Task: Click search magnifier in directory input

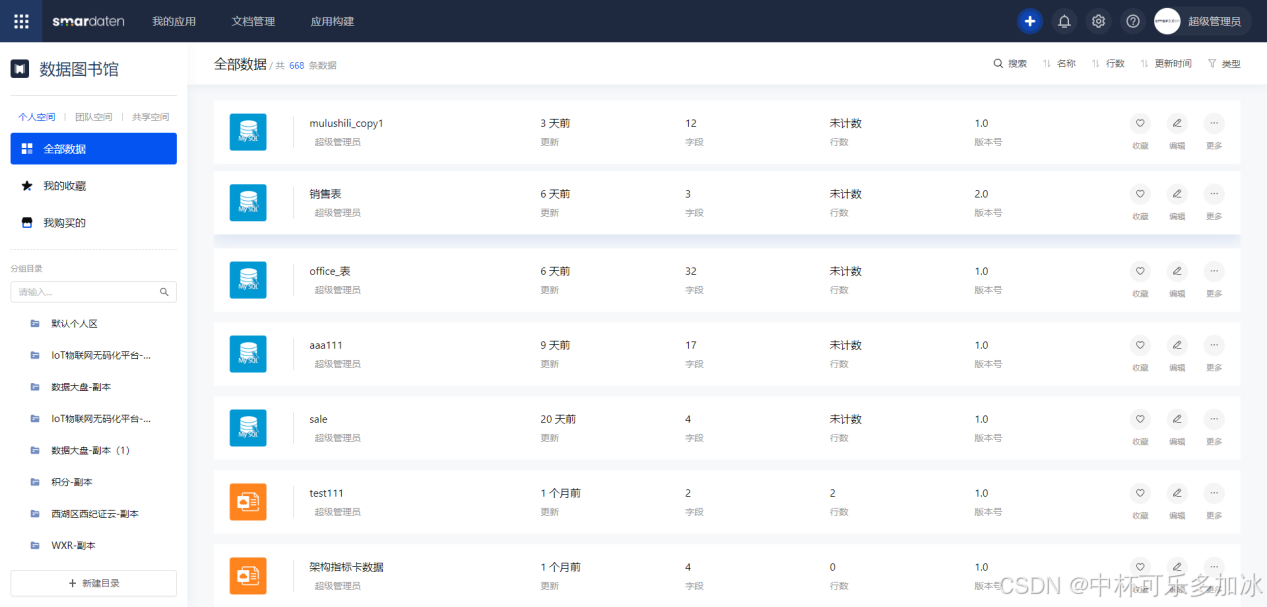Action: [x=164, y=292]
